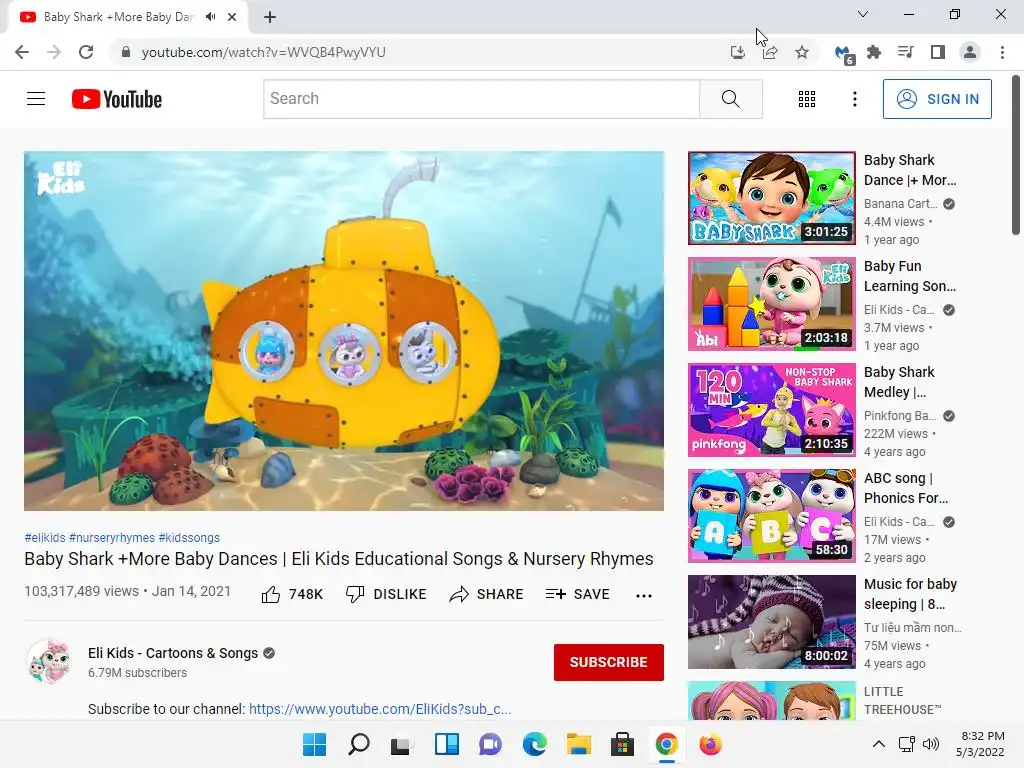1024x768 pixels.
Task: Go back with browser back arrow
Action: pyautogui.click(x=22, y=52)
